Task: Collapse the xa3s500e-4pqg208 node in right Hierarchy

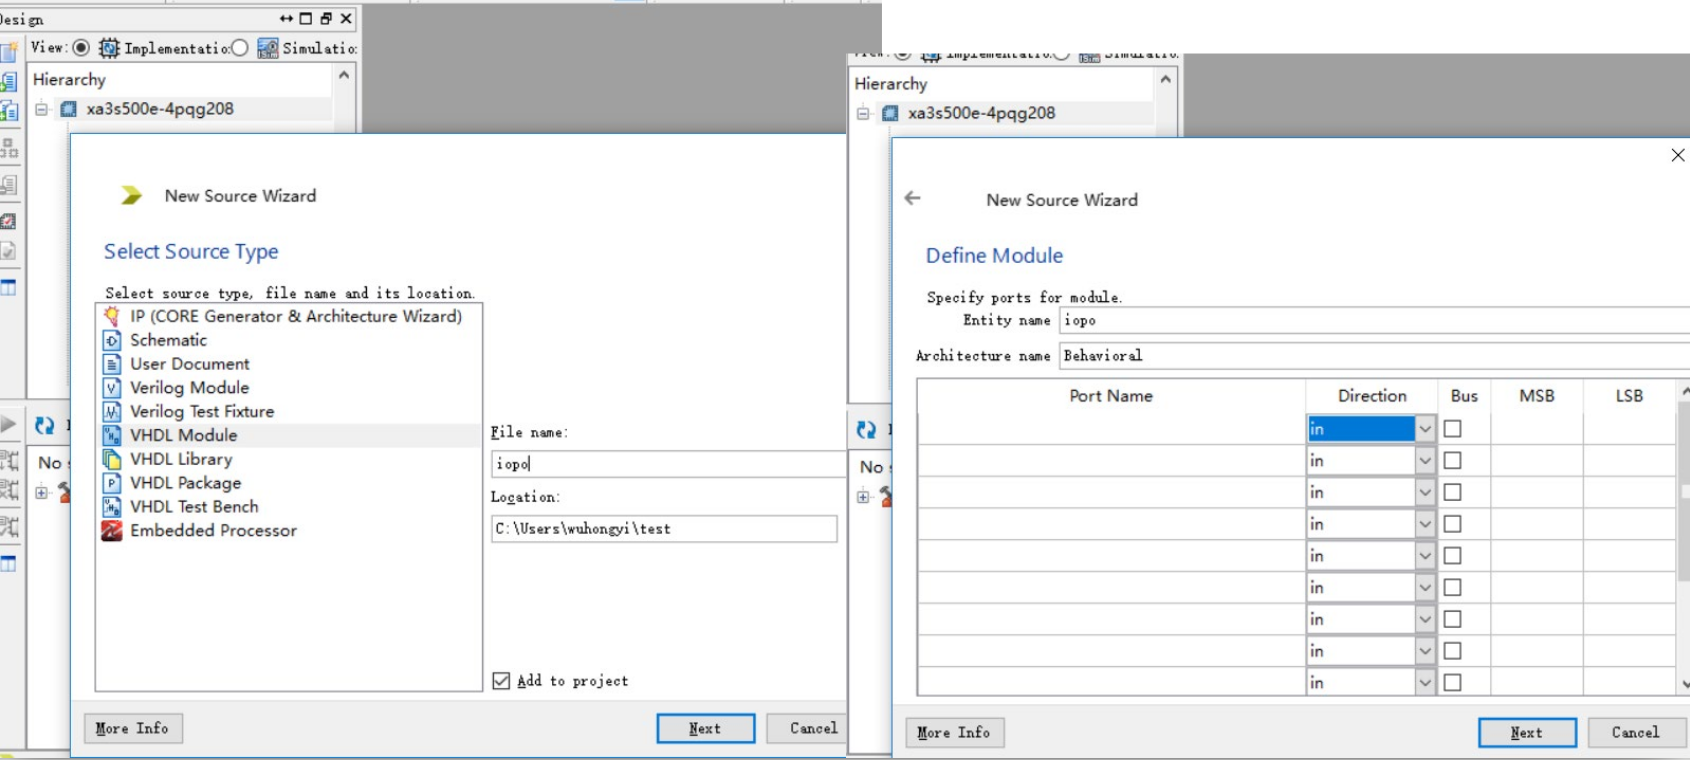Action: 863,113
